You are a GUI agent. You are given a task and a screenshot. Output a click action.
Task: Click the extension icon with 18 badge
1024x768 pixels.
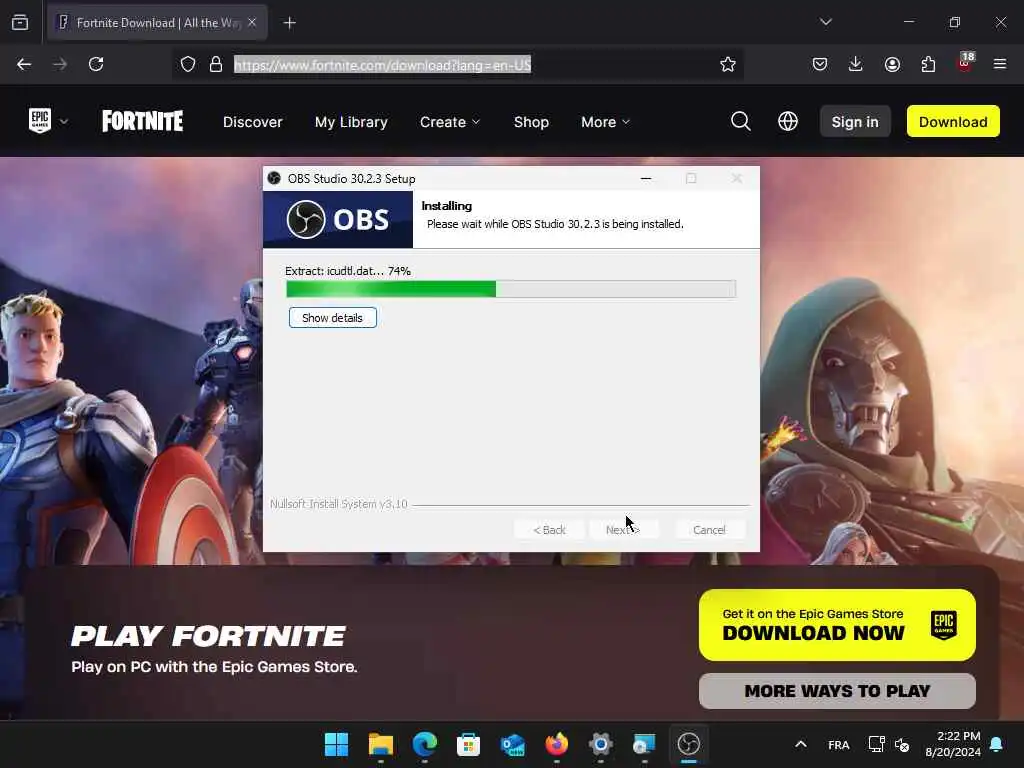tap(965, 63)
